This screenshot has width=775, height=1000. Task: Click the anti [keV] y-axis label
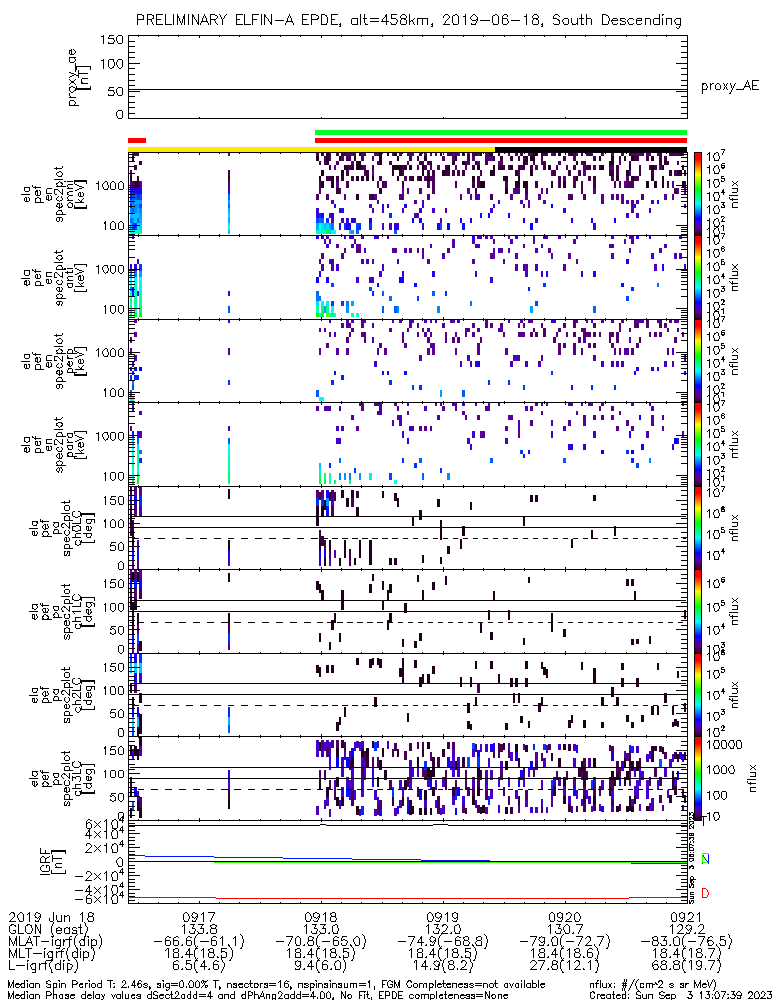(x=54, y=277)
